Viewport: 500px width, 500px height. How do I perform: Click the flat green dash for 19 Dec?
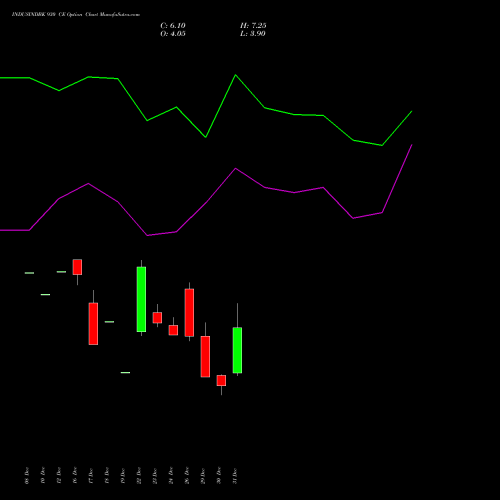coord(125,372)
